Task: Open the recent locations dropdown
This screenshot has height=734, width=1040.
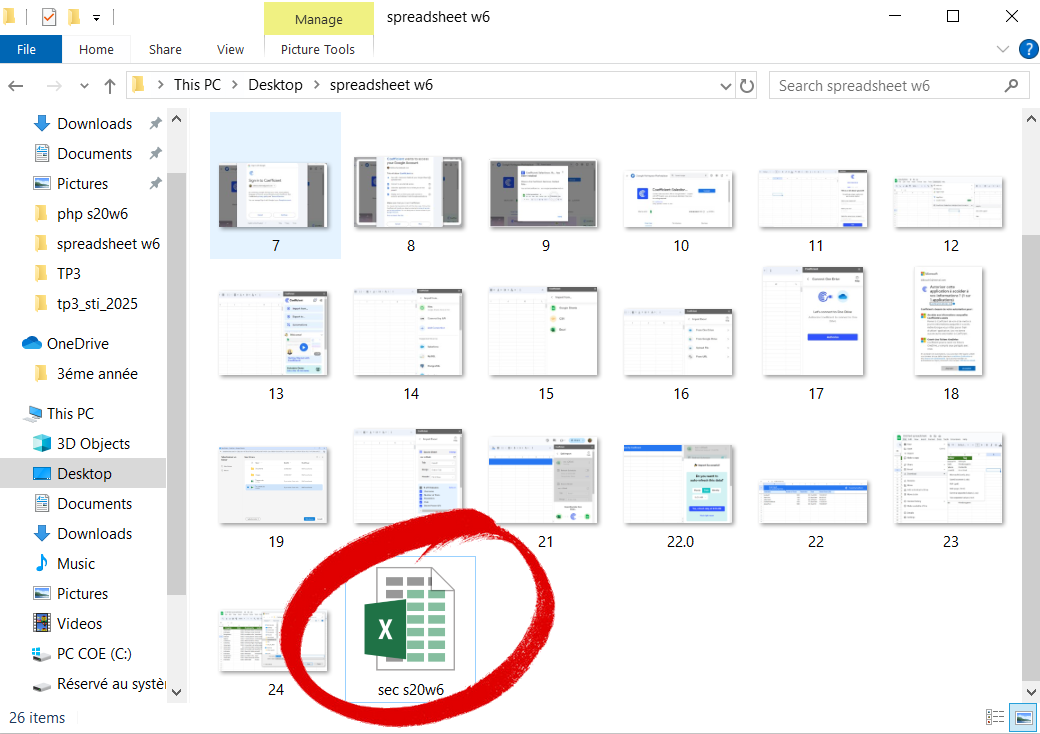Action: pyautogui.click(x=84, y=86)
